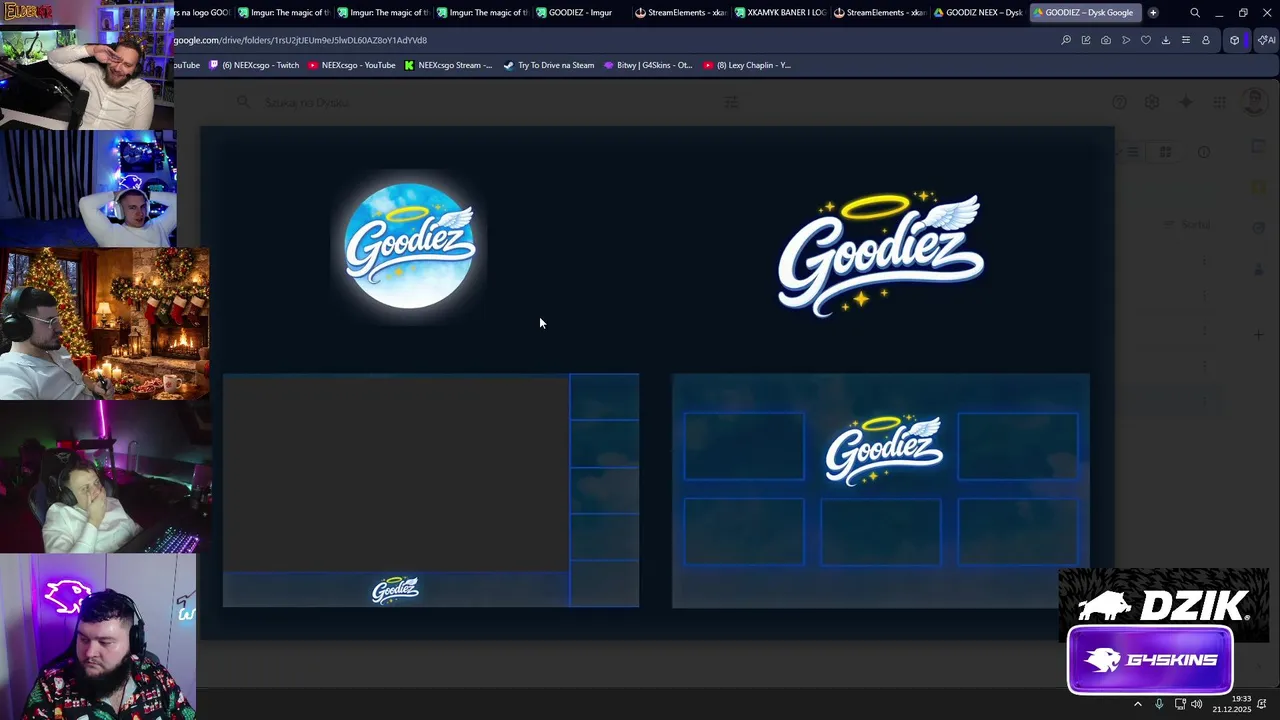Add page to bookmarks with heart icon
The height and width of the screenshot is (720, 1280).
click(x=1146, y=40)
